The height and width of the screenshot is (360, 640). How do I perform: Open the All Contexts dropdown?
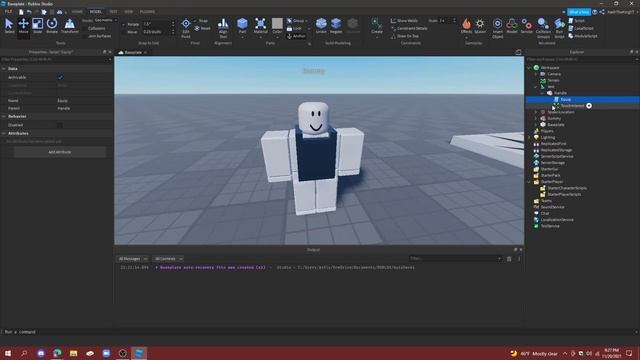pos(168,259)
